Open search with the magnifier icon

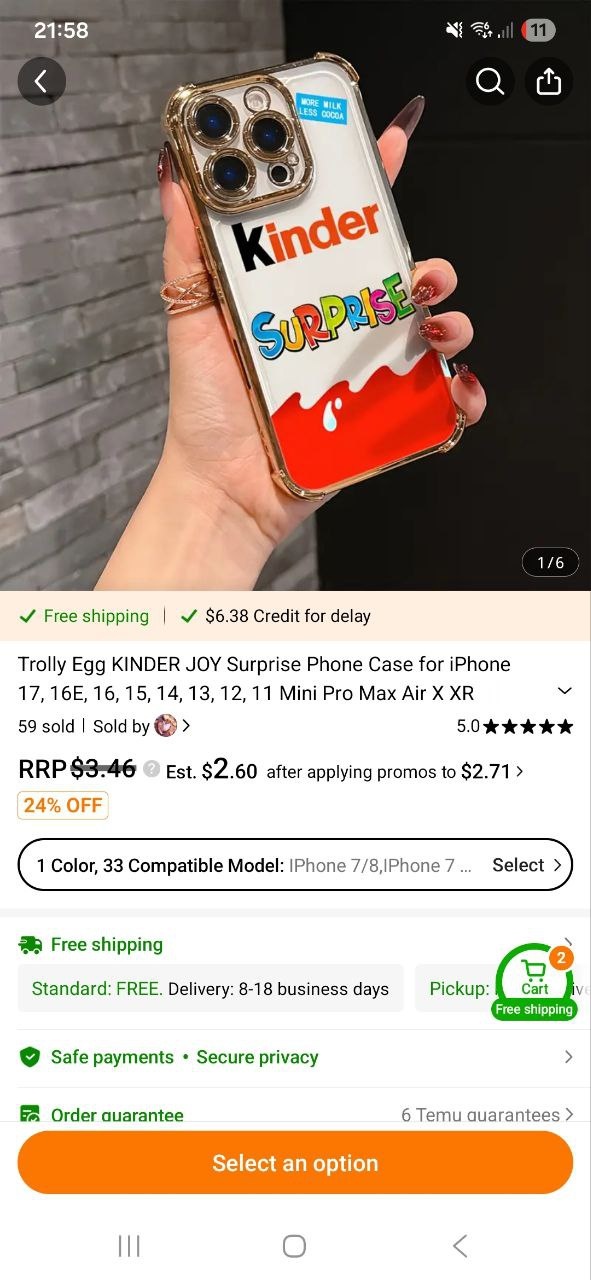point(490,82)
